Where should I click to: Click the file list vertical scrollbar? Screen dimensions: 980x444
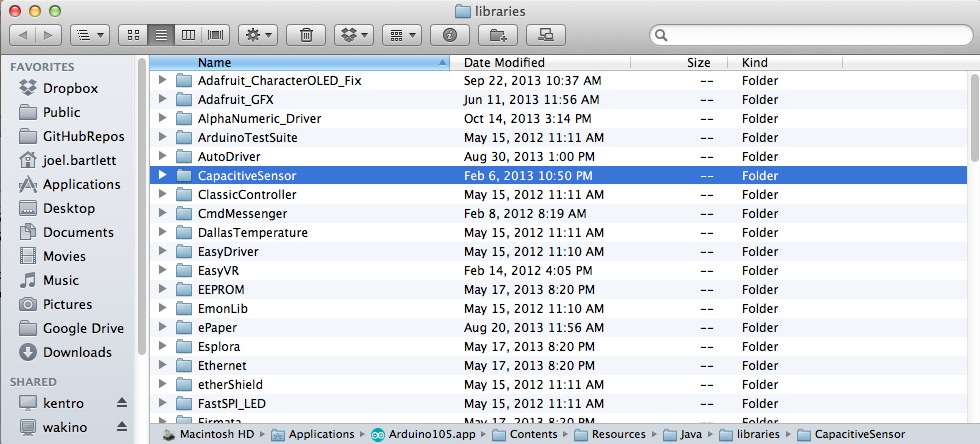click(x=975, y=118)
